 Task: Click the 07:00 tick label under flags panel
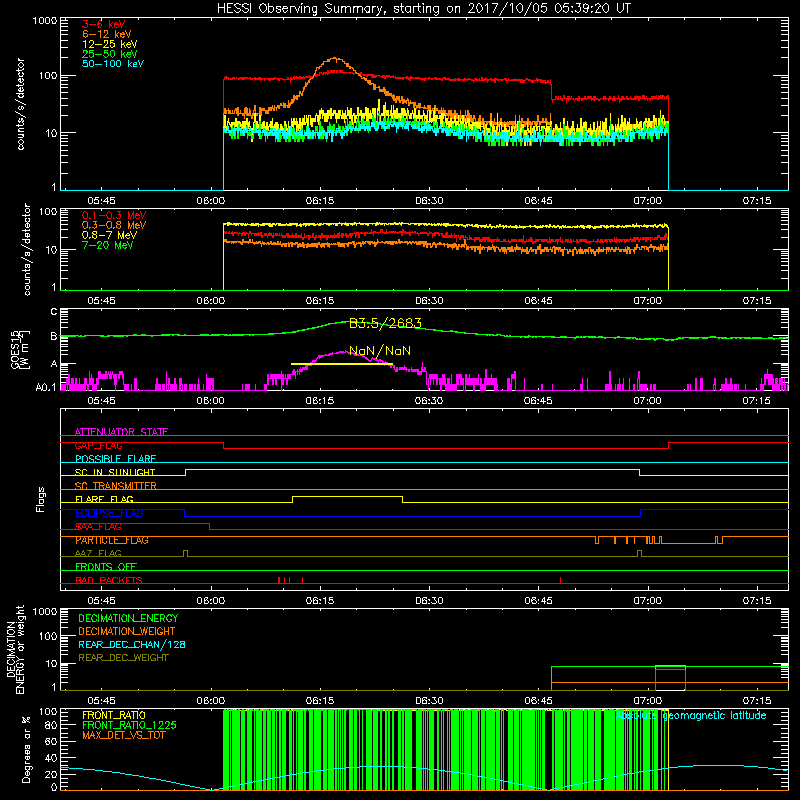(x=648, y=601)
